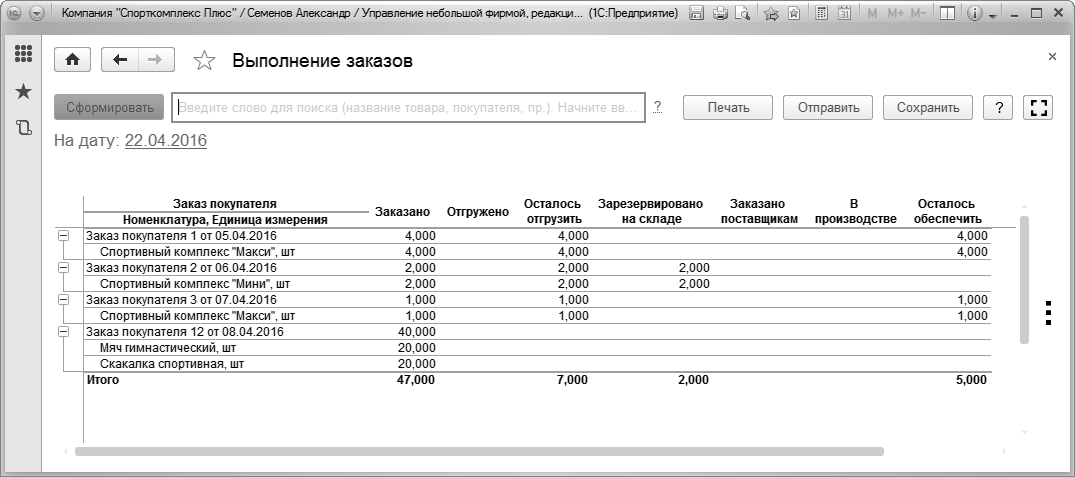The image size is (1075, 477).
Task: Select cell Спортивный комплекс "Мини", шт
Action: pyautogui.click(x=195, y=284)
